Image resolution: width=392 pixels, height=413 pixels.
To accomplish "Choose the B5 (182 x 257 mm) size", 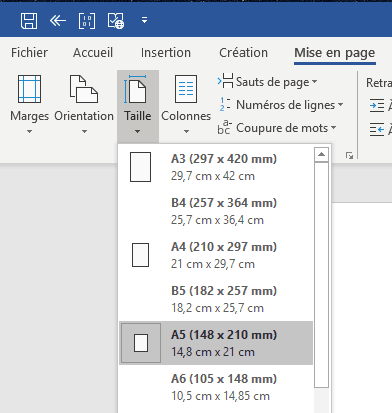I will tap(216, 299).
